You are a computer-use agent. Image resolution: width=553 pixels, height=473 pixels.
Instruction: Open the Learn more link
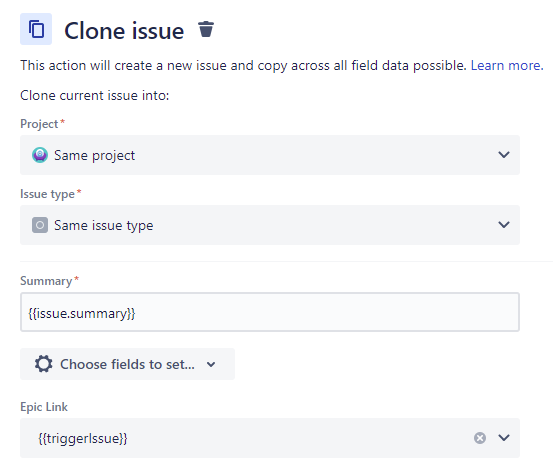pos(507,66)
